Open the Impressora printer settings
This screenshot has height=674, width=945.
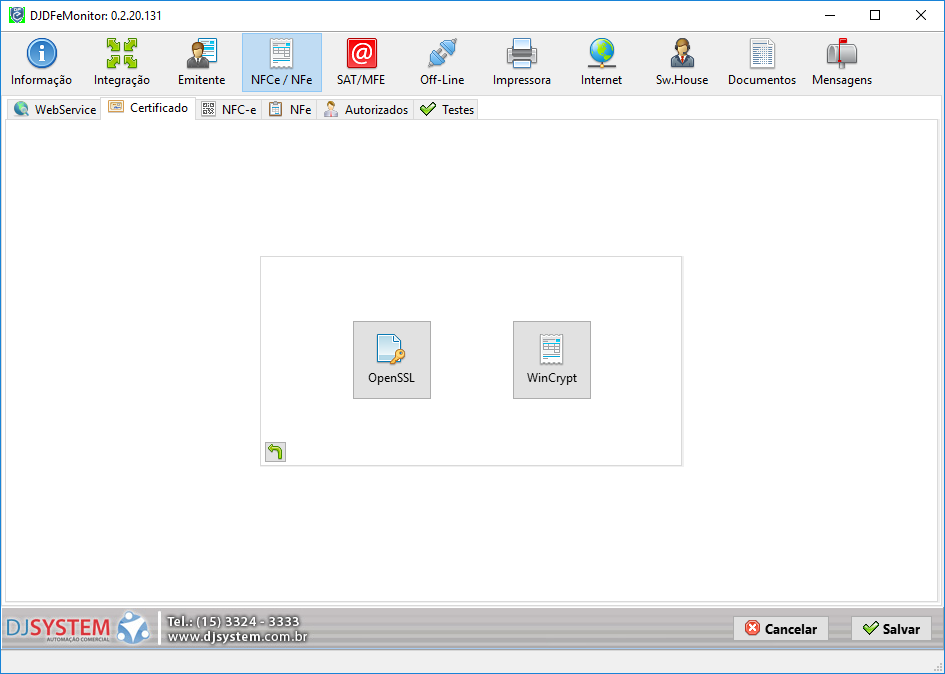click(x=521, y=62)
